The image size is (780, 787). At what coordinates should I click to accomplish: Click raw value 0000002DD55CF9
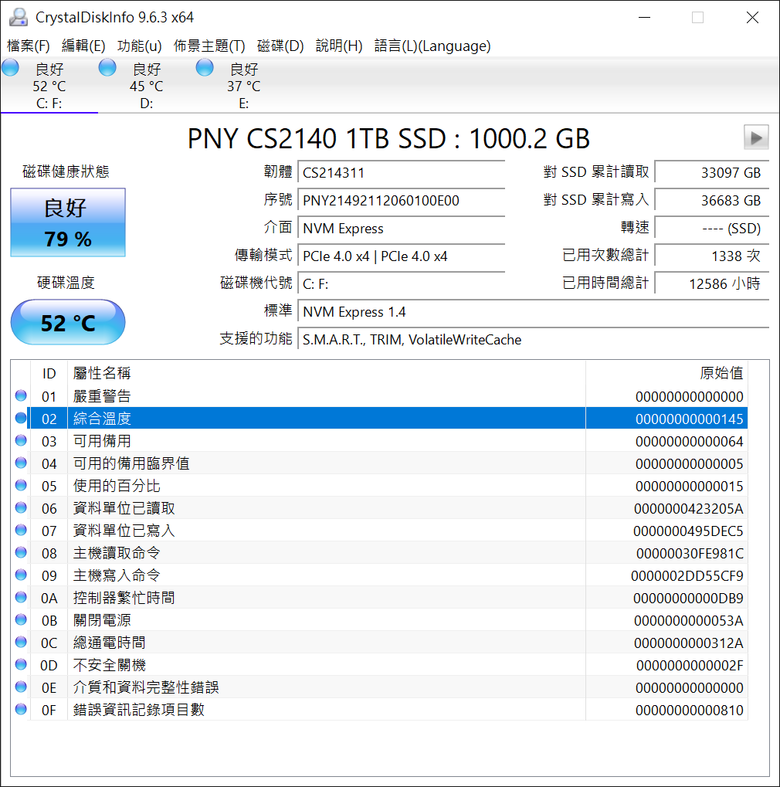[x=687, y=576]
